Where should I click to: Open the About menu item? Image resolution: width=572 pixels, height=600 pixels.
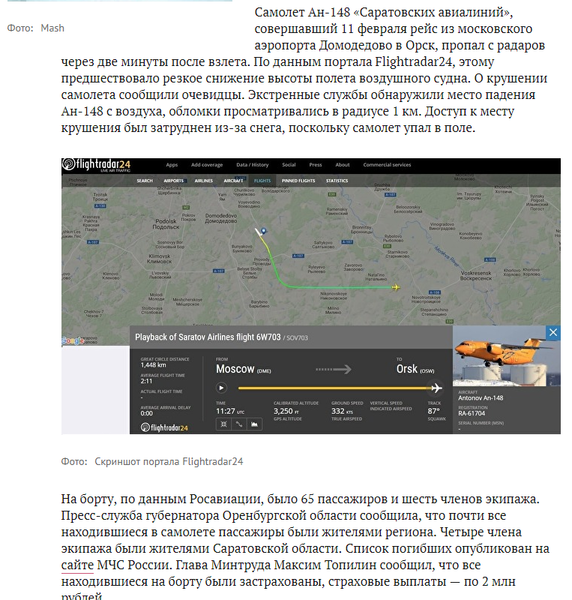(342, 165)
